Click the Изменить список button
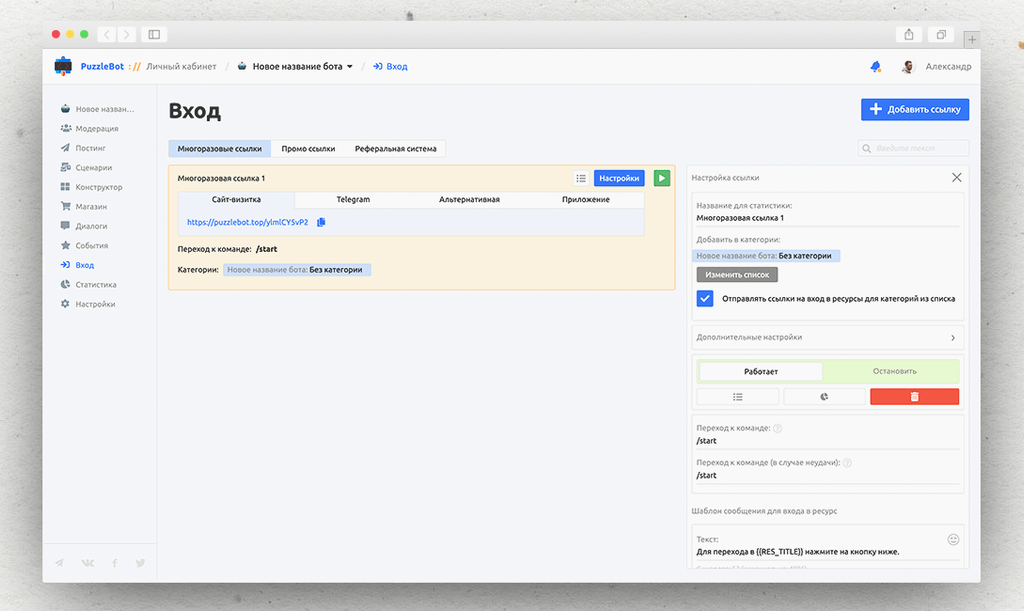 (737, 275)
